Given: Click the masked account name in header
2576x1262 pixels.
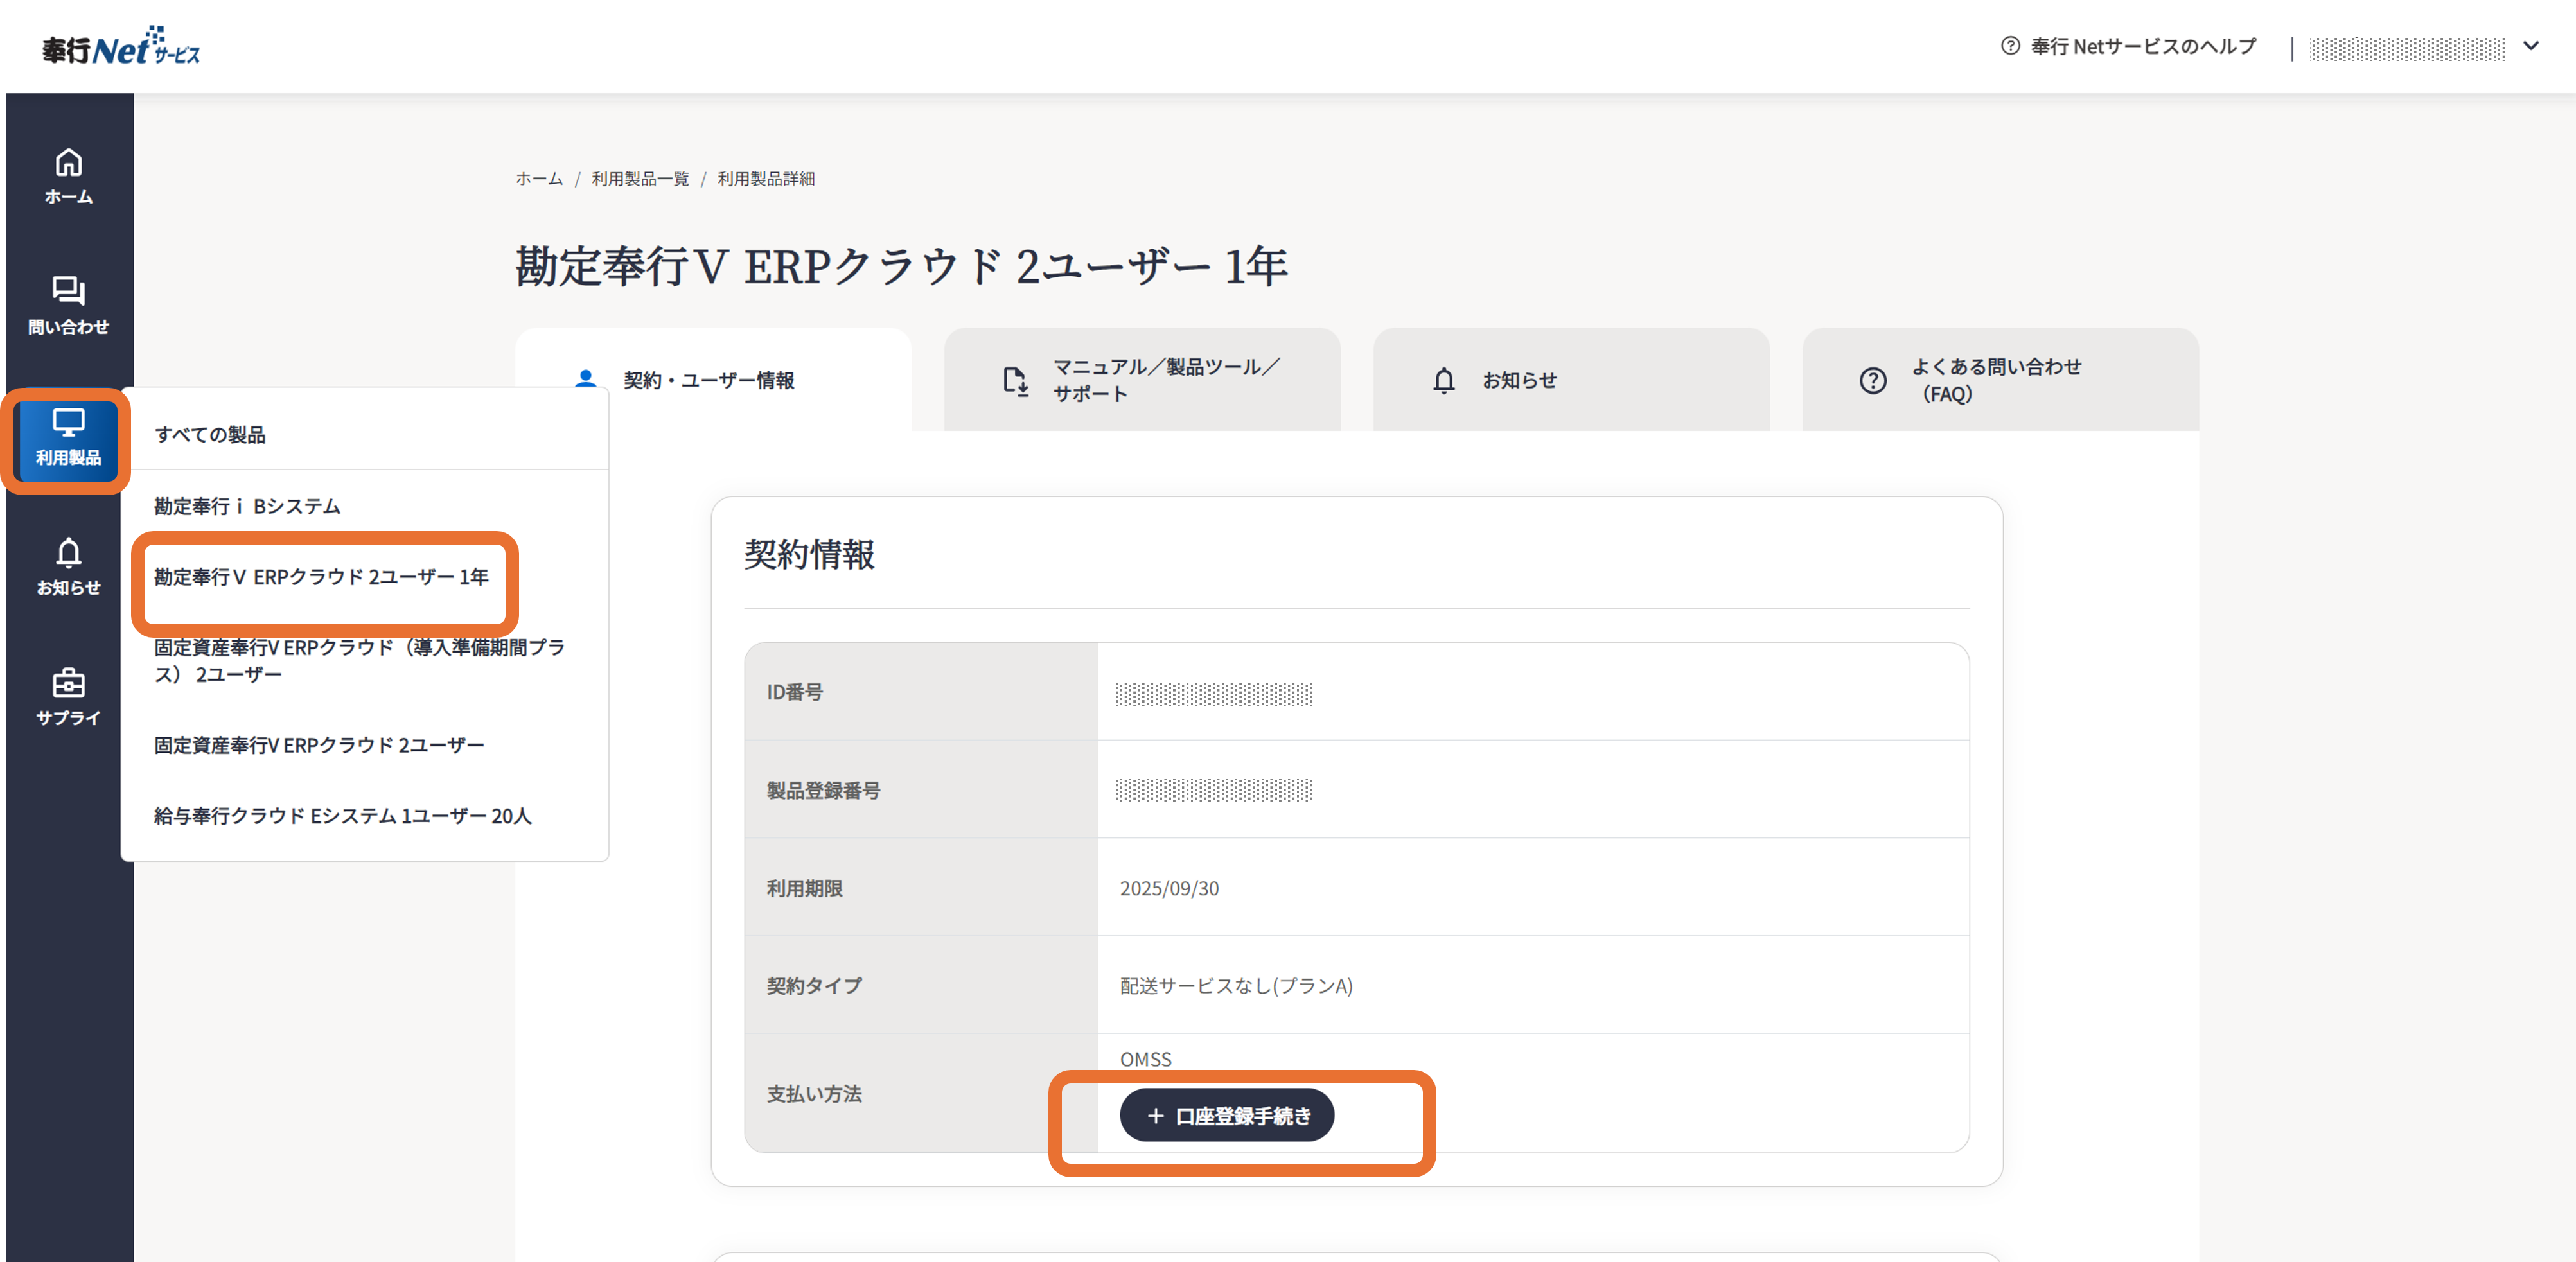Looking at the screenshot, I should point(2408,48).
